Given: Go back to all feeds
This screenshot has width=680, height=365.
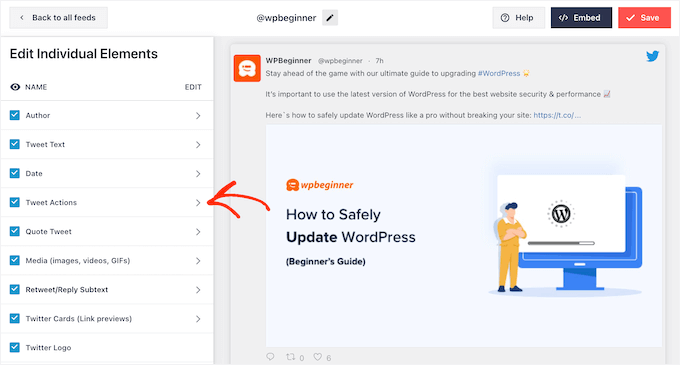Looking at the screenshot, I should point(59,18).
